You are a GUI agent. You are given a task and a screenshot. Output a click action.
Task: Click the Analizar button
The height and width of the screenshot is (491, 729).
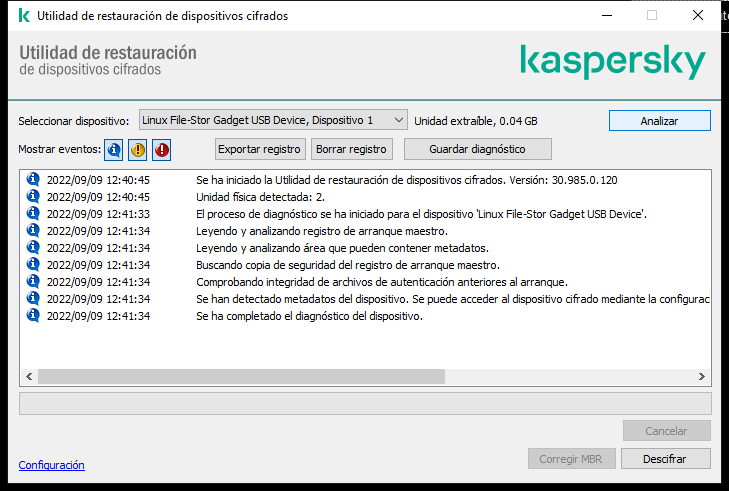click(x=659, y=120)
